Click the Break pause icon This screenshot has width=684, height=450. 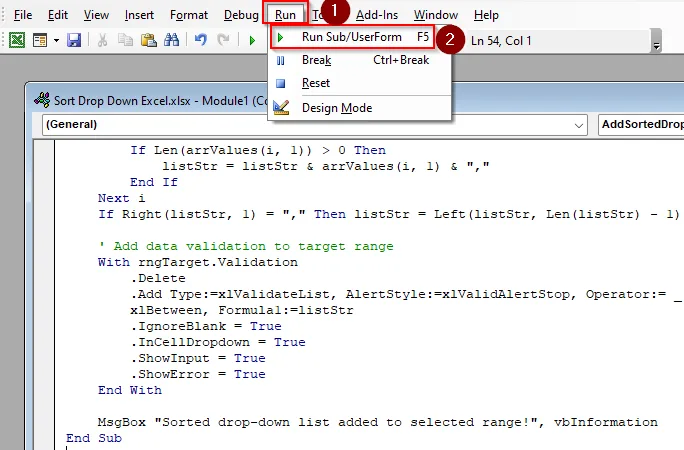click(280, 61)
